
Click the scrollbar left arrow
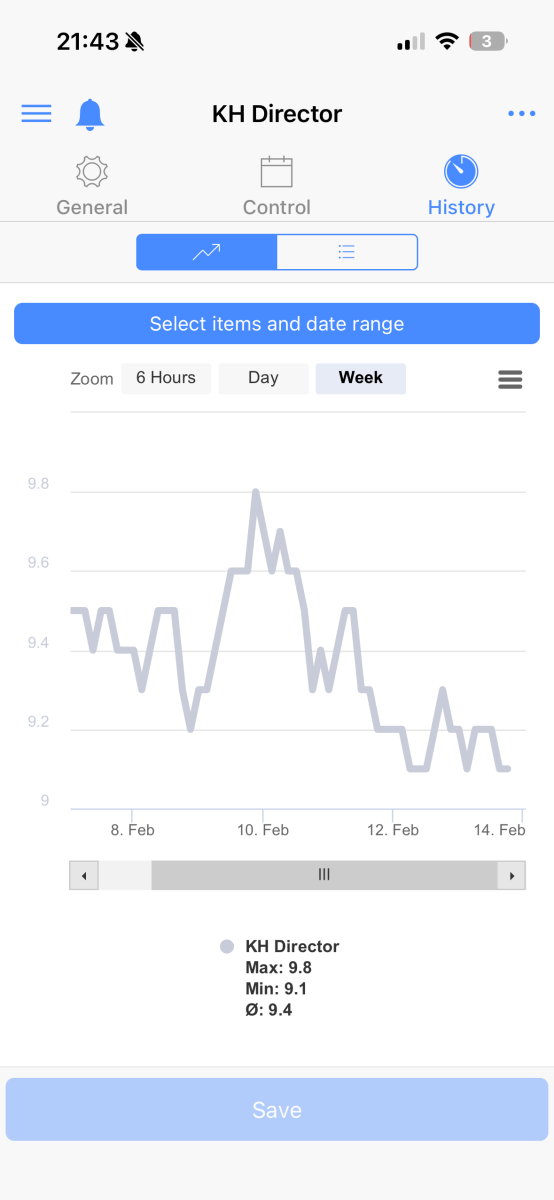(83, 875)
